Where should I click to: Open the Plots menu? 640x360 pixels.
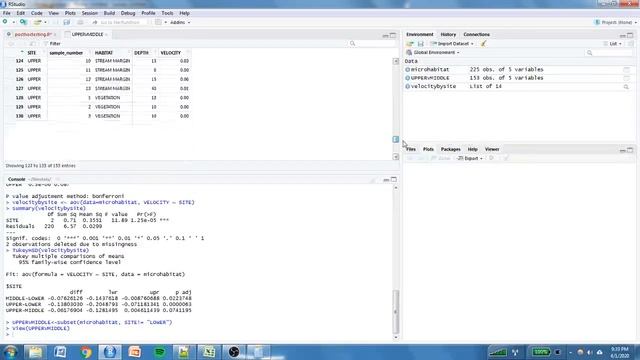70,13
